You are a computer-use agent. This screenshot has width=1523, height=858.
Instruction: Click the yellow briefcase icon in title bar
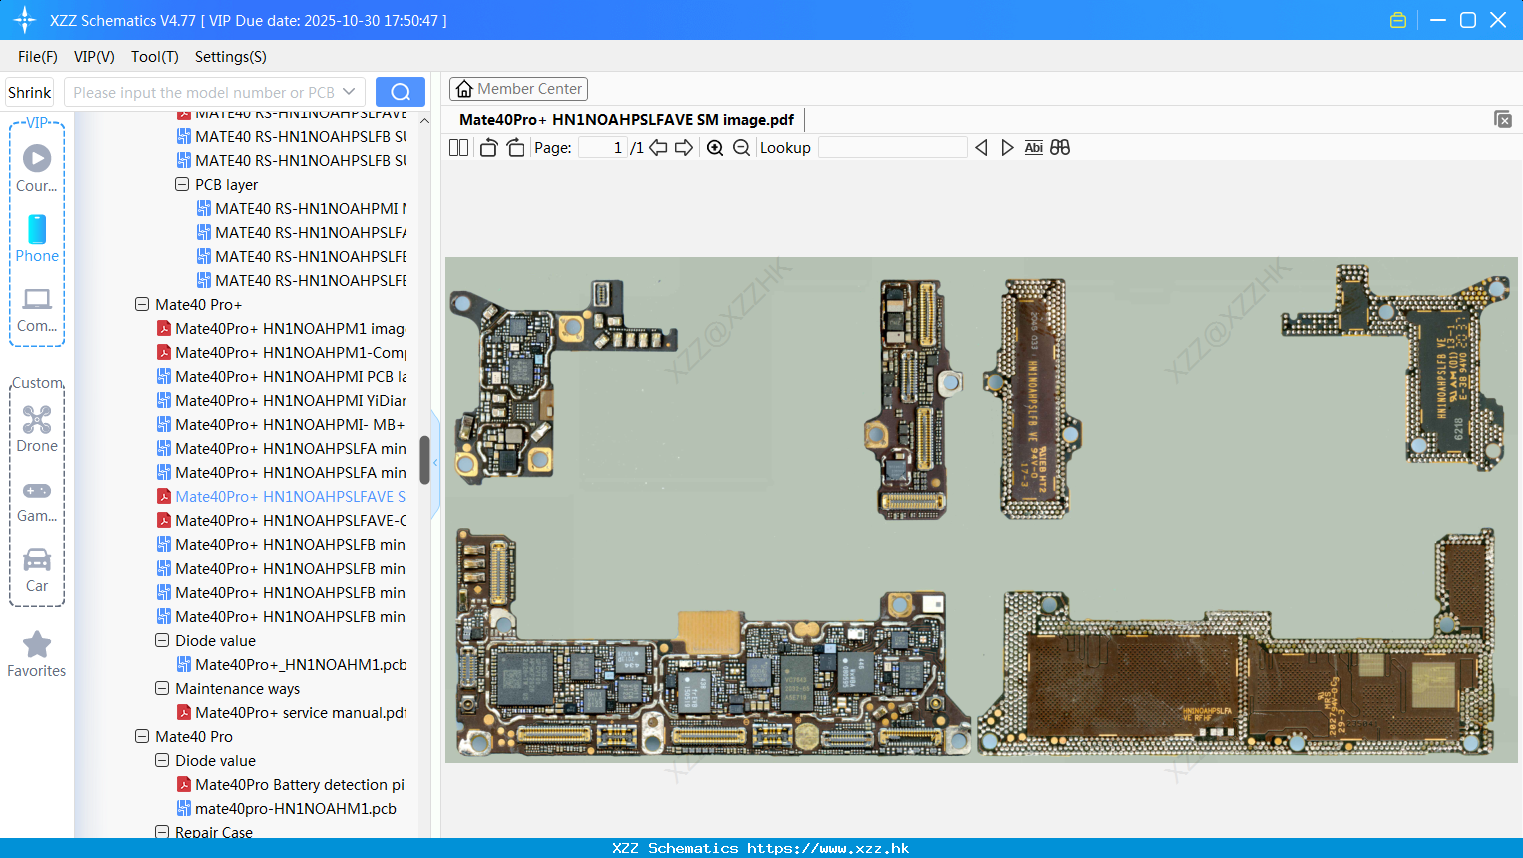(x=1398, y=20)
